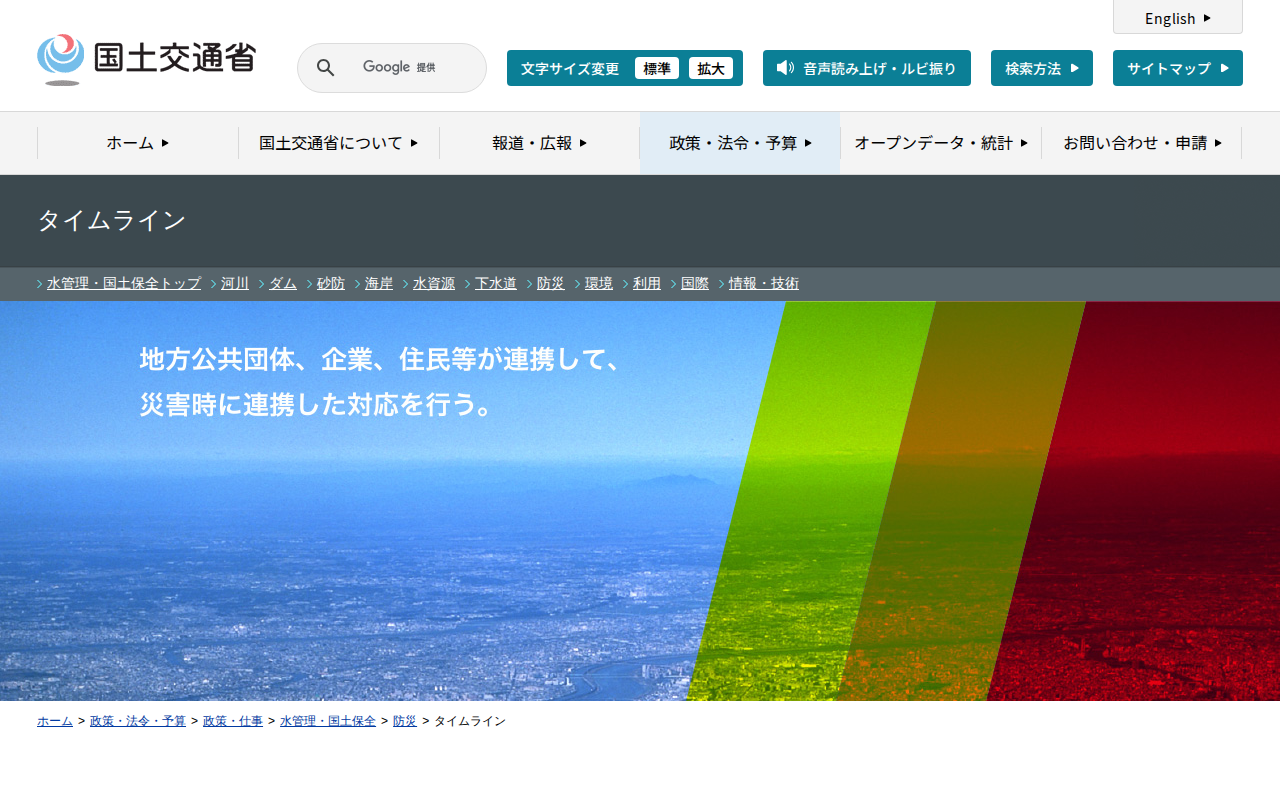Image resolution: width=1280 pixels, height=800 pixels.
Task: Click the 国土交通省 logo
Action: [146, 60]
